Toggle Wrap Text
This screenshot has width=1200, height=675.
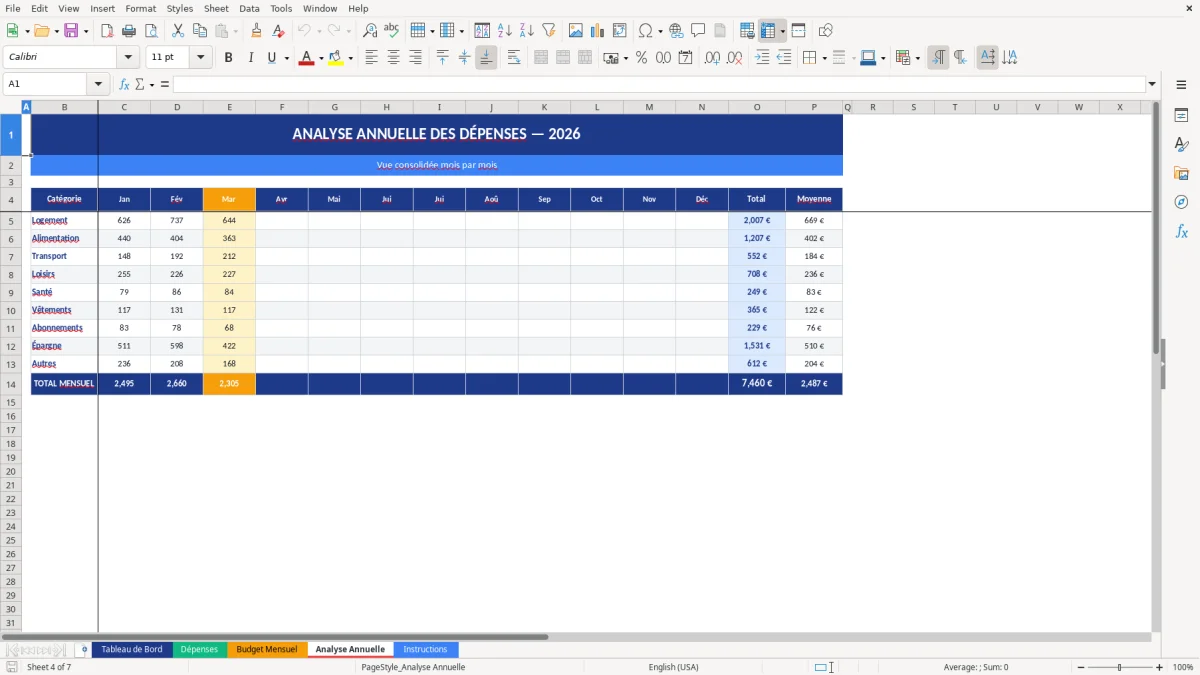pyautogui.click(x=514, y=58)
